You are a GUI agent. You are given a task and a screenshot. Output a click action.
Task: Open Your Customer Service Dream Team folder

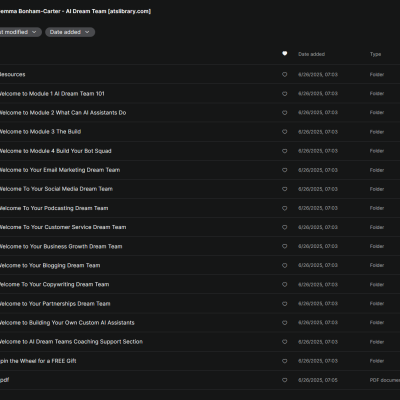pos(63,227)
